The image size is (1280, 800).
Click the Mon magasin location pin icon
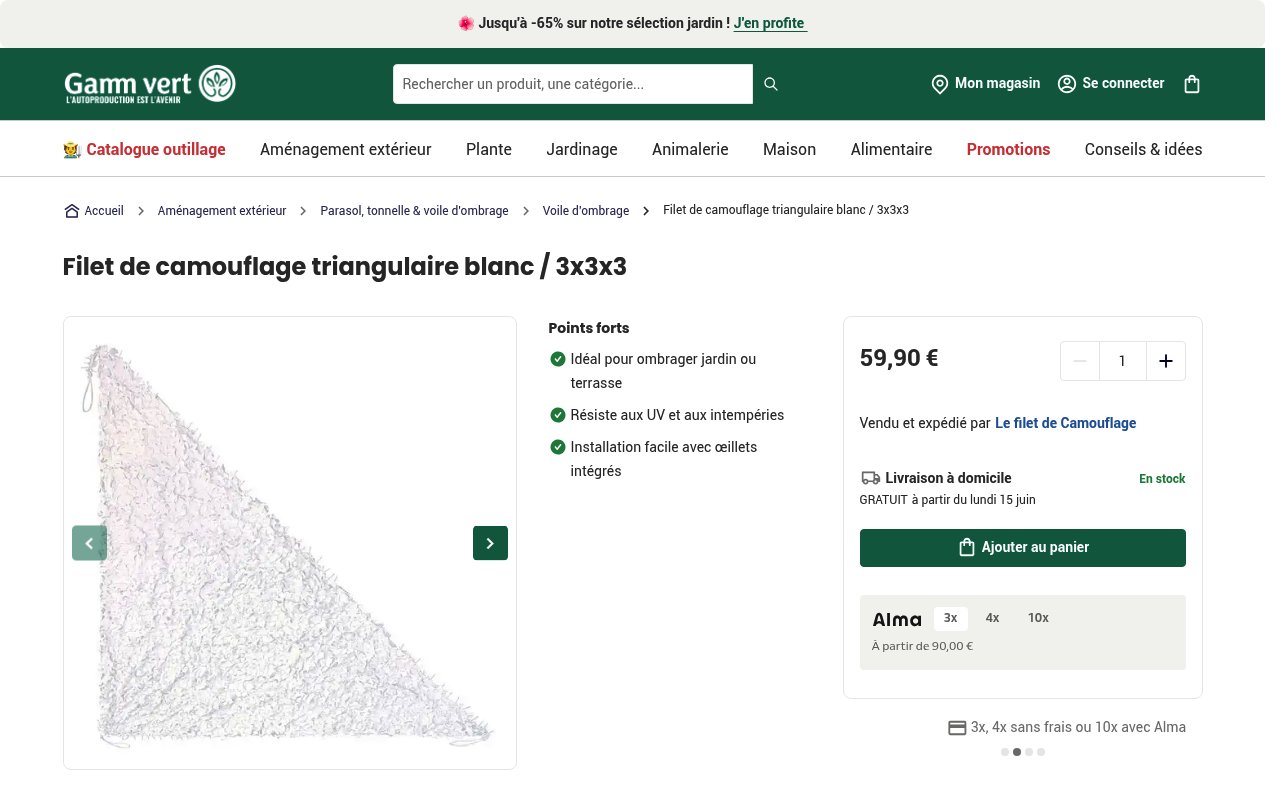[x=939, y=84]
